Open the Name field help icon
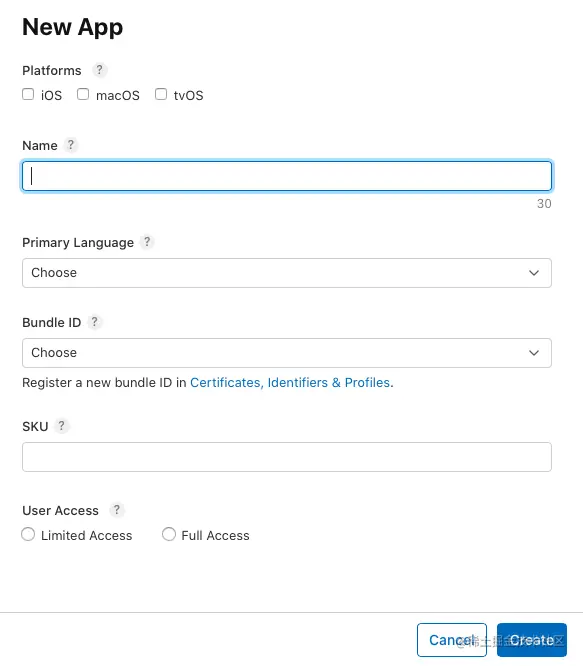This screenshot has width=583, height=666. 71,145
